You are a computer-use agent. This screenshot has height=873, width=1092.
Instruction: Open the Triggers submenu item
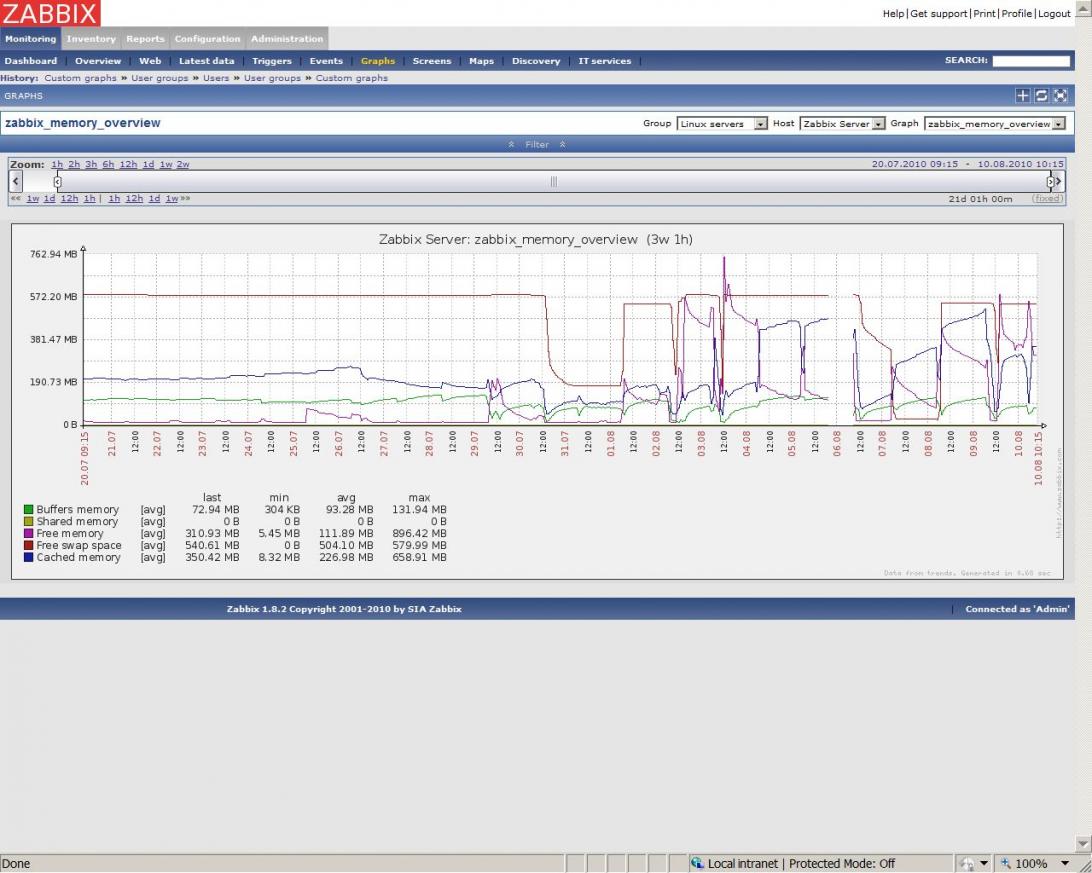[x=271, y=61]
